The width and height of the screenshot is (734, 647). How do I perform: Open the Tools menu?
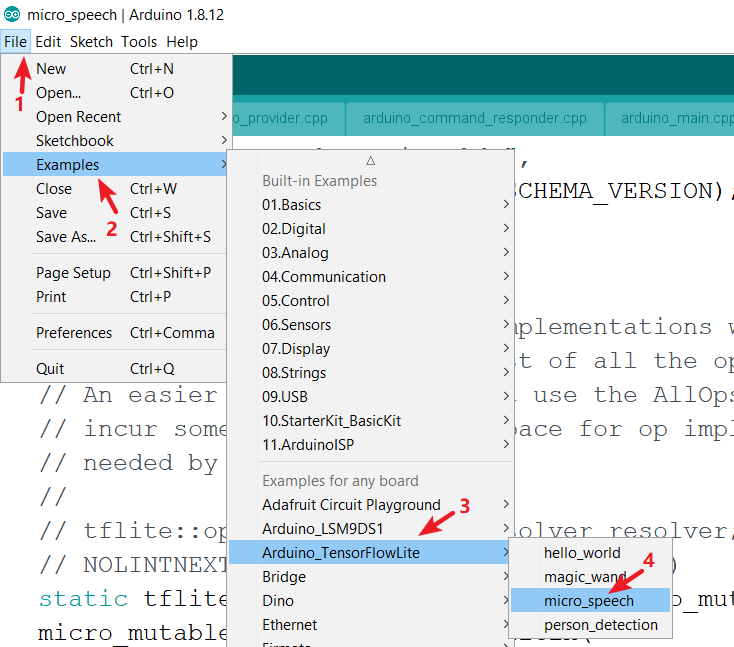(x=139, y=42)
